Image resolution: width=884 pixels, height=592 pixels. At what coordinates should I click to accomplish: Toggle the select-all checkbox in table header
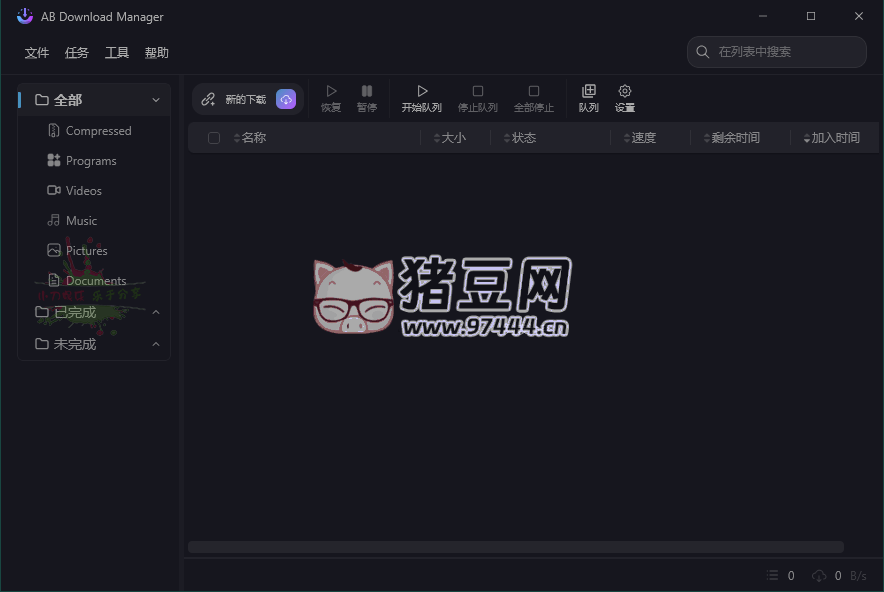[x=214, y=138]
